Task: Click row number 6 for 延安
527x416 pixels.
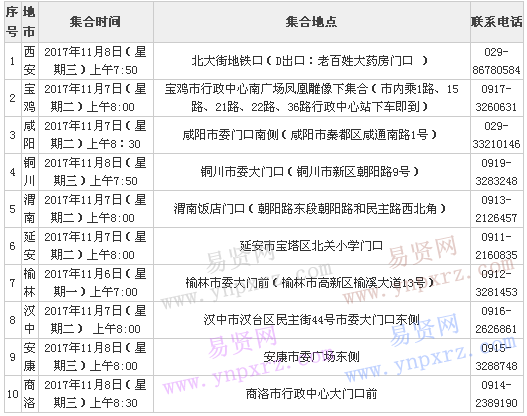Action: pyautogui.click(x=12, y=246)
